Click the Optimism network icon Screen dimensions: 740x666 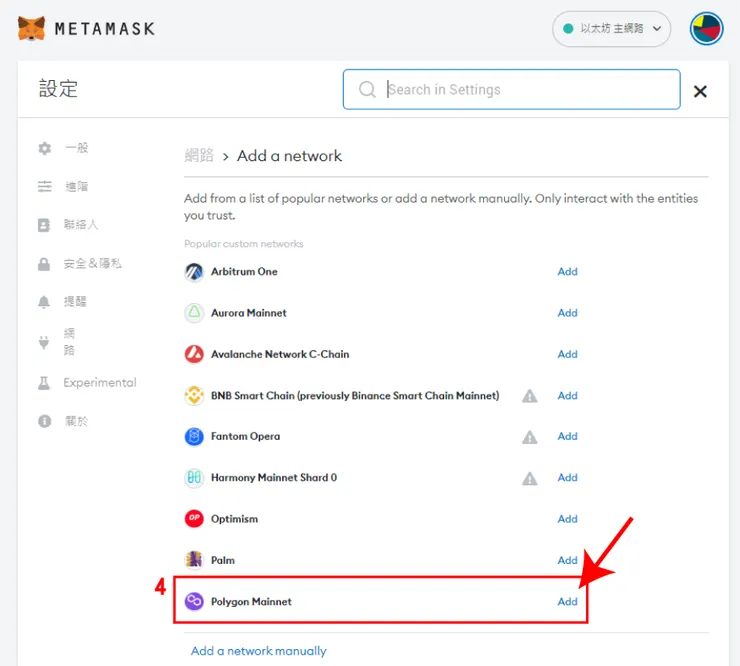click(194, 519)
